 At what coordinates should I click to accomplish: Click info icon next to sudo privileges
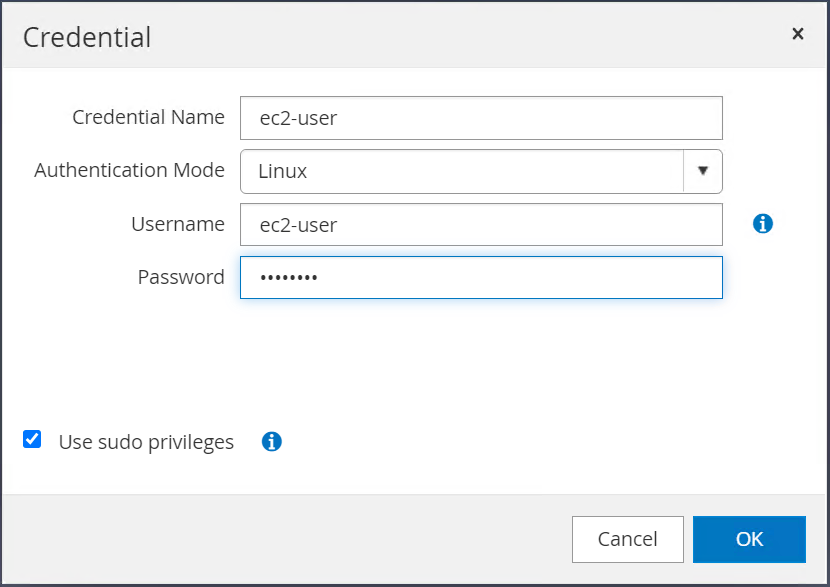pyautogui.click(x=271, y=441)
